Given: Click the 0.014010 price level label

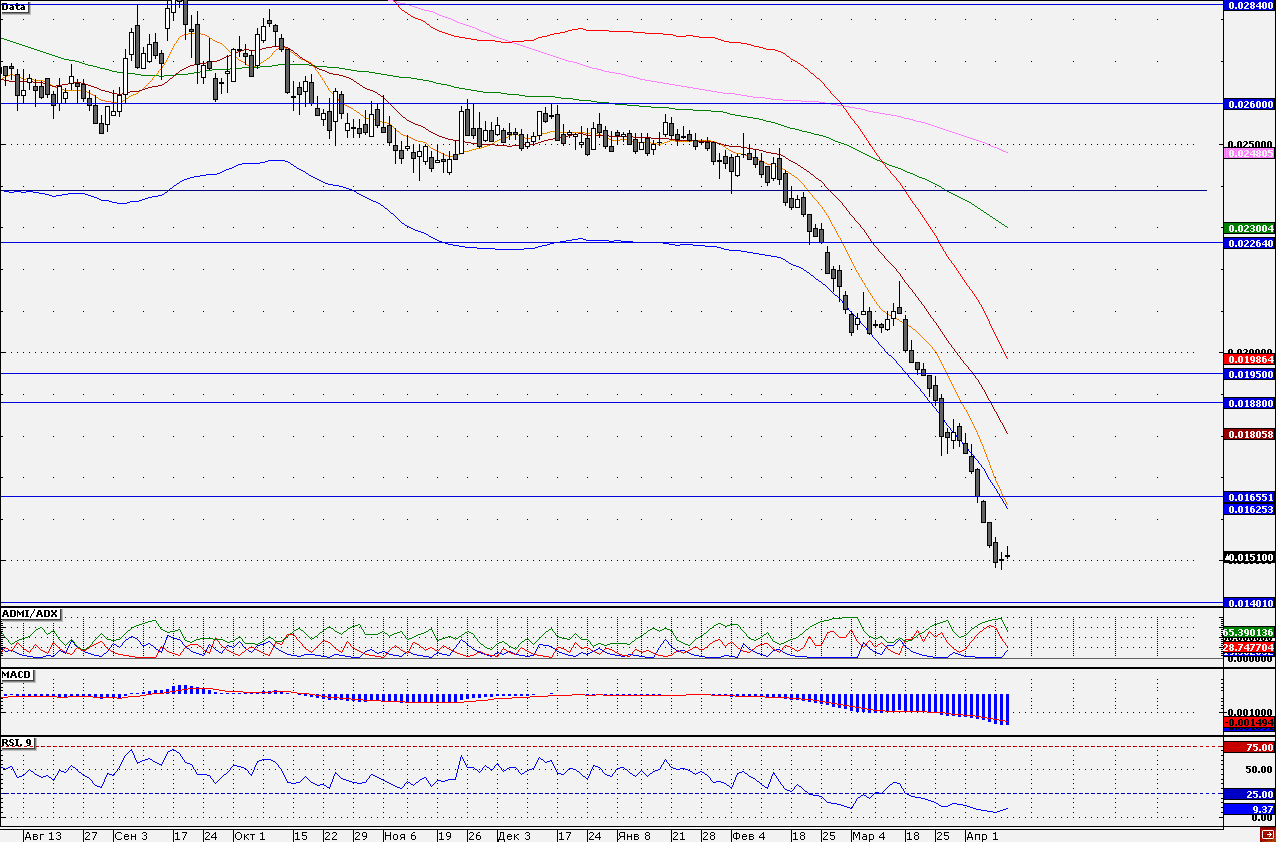Looking at the screenshot, I should point(1249,603).
